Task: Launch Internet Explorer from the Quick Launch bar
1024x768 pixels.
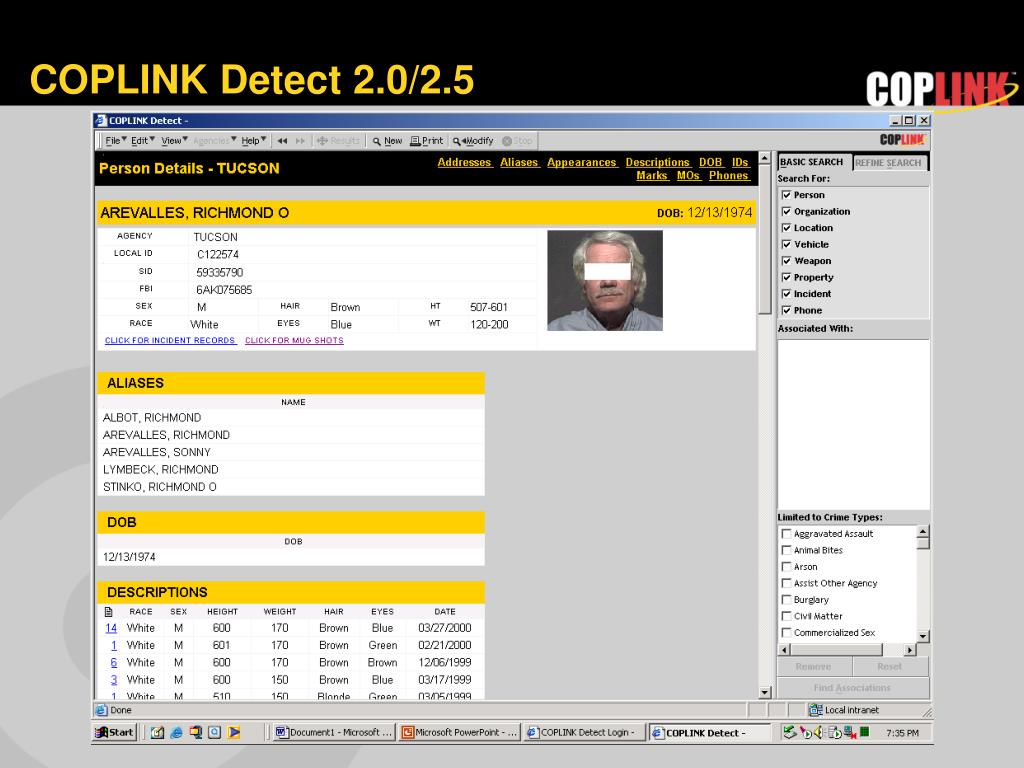Action: pos(176,733)
